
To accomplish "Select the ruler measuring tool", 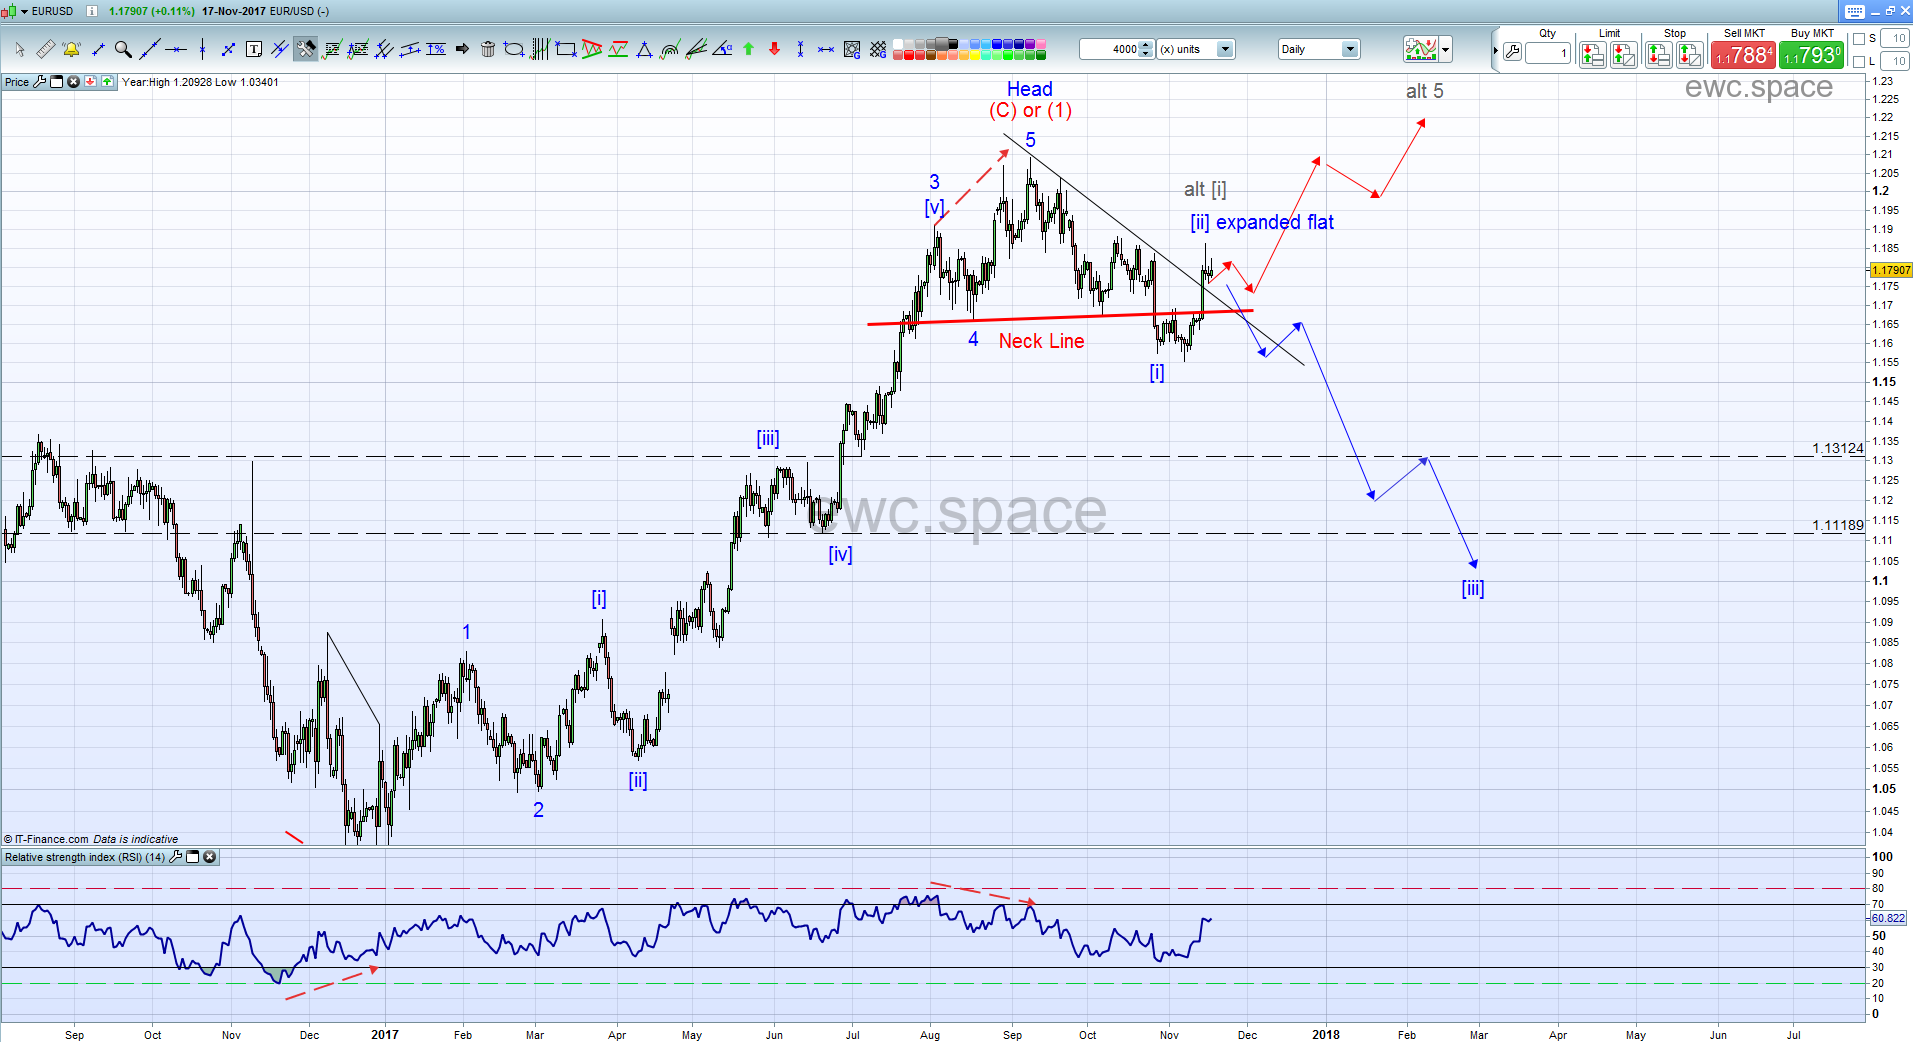I will point(46,49).
